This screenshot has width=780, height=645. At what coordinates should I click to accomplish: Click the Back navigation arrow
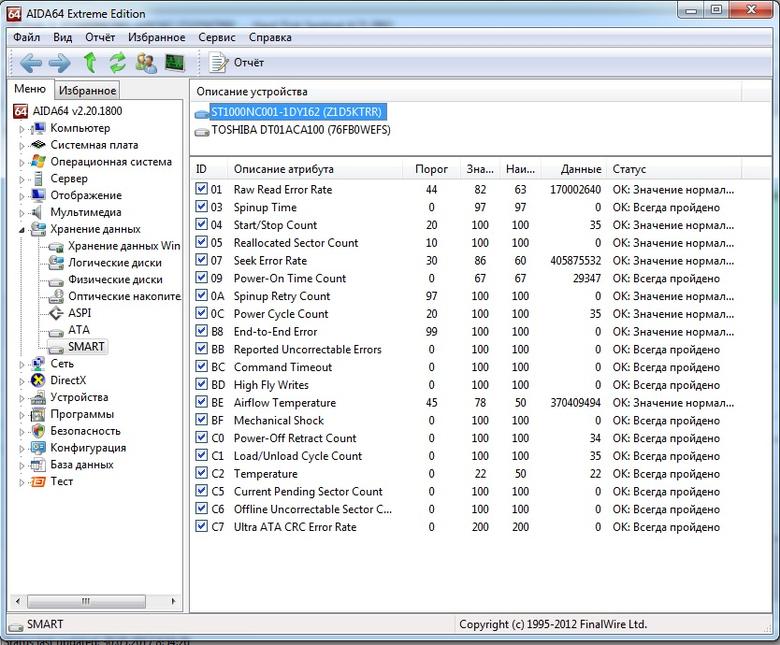click(x=30, y=63)
